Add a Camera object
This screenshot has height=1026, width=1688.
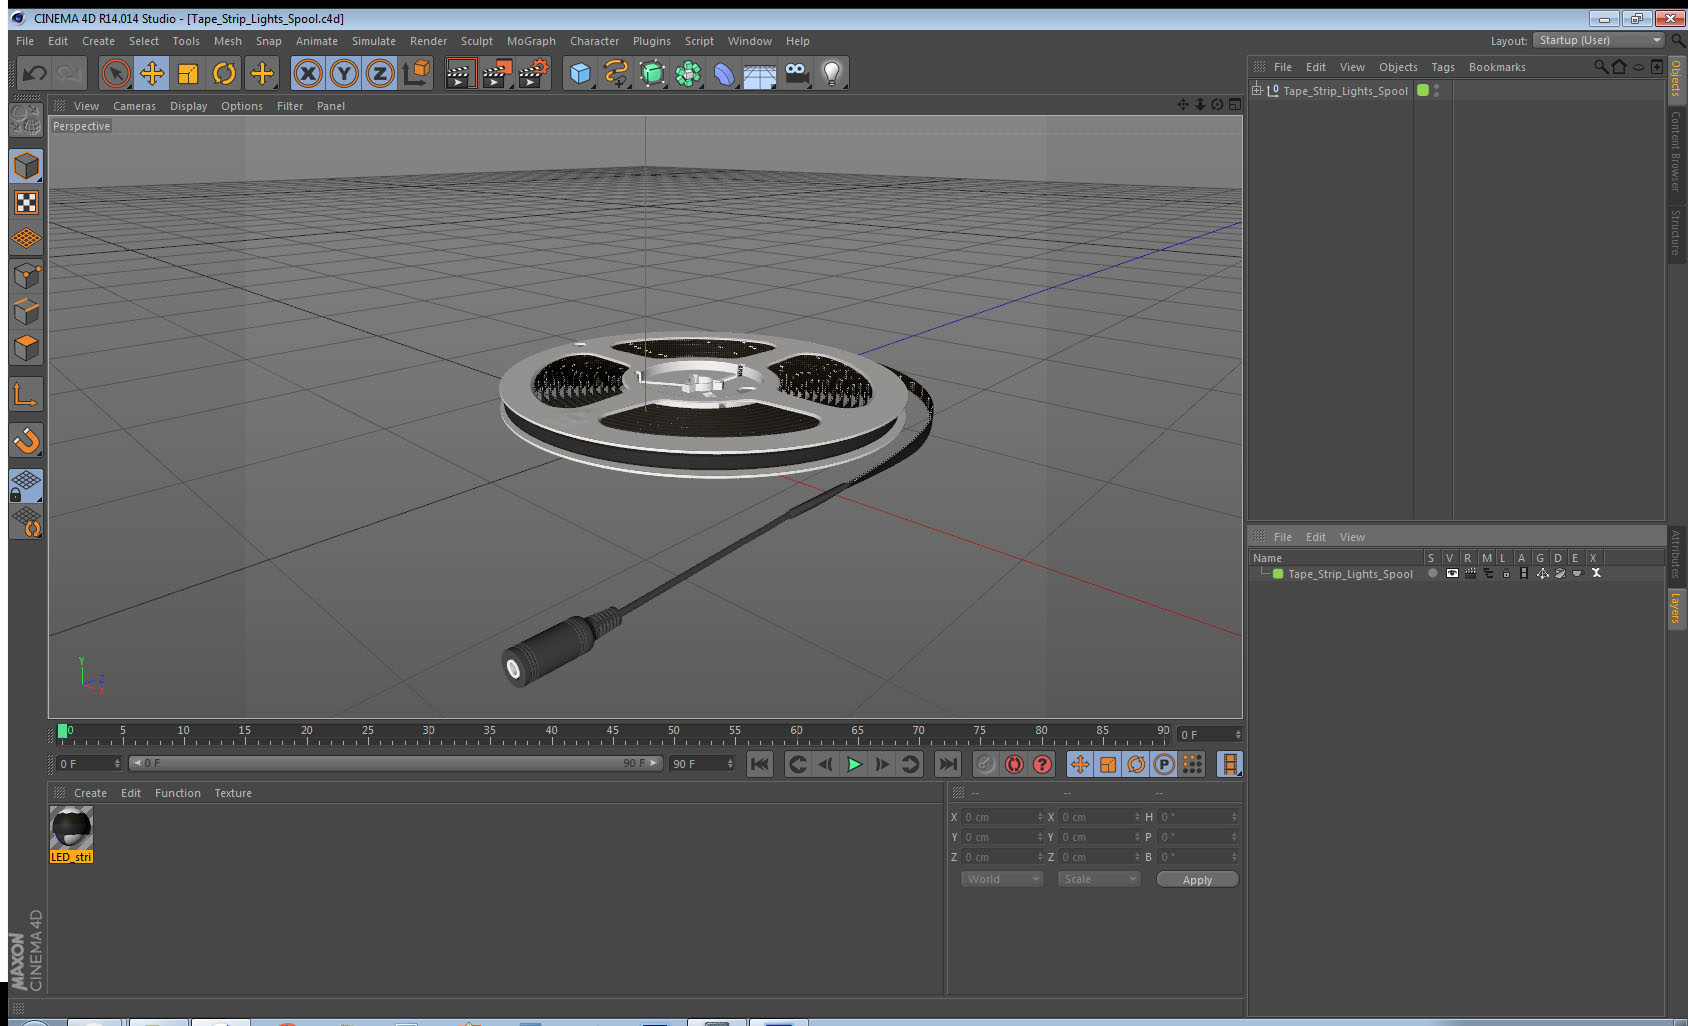tap(796, 73)
